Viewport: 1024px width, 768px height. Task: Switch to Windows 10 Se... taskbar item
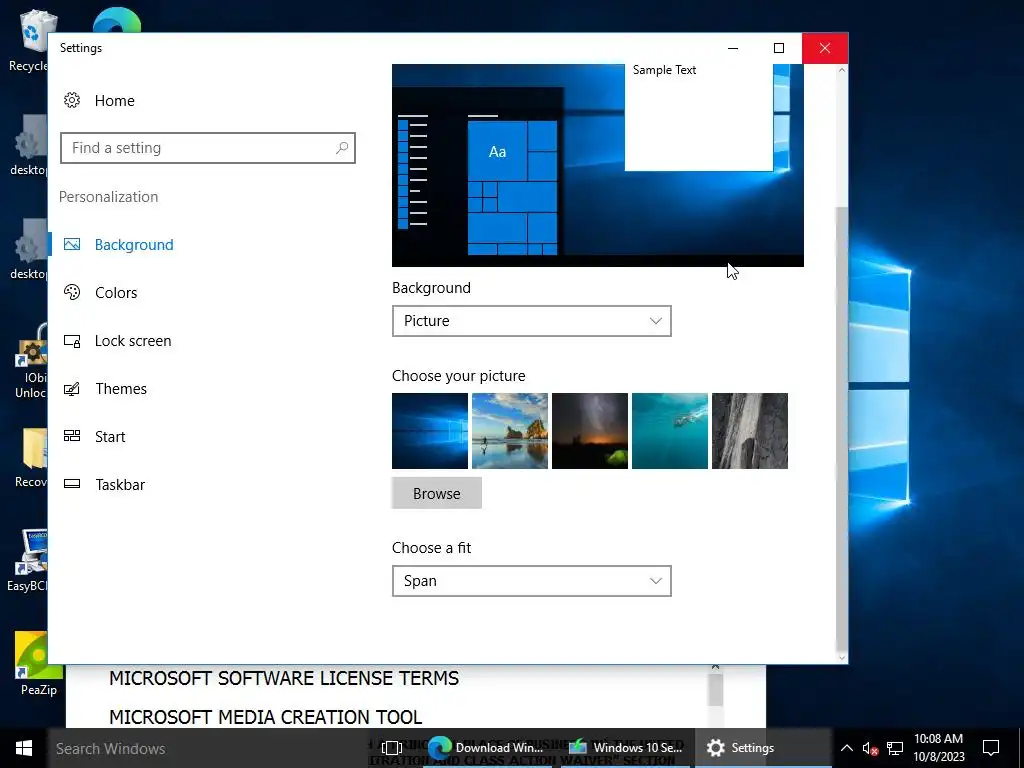pyautogui.click(x=625, y=748)
